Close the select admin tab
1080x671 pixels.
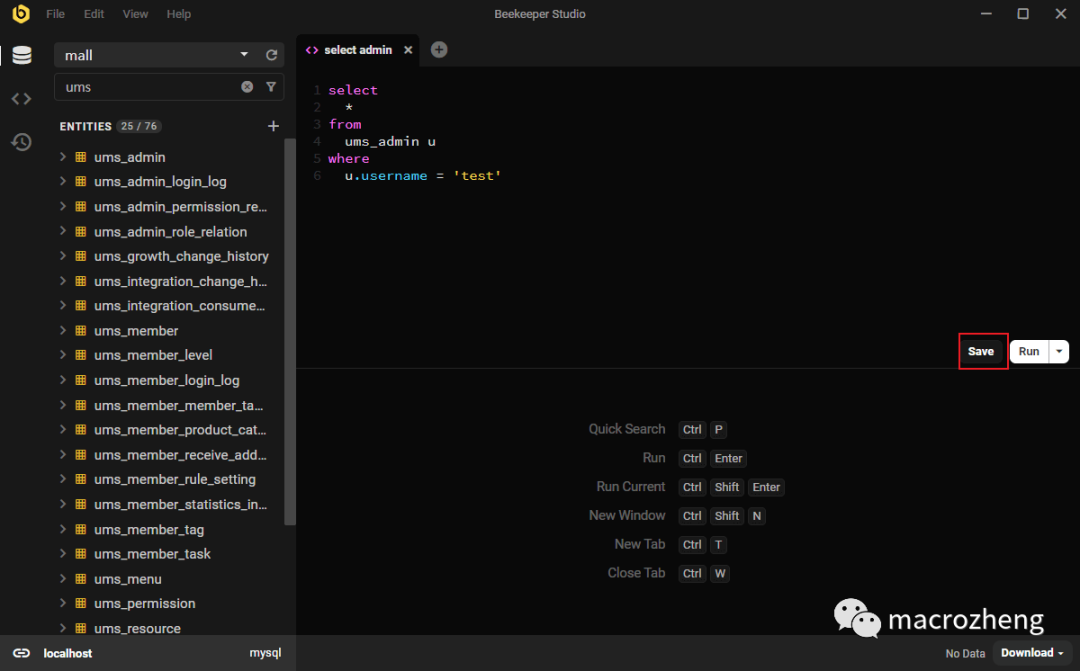coord(408,50)
